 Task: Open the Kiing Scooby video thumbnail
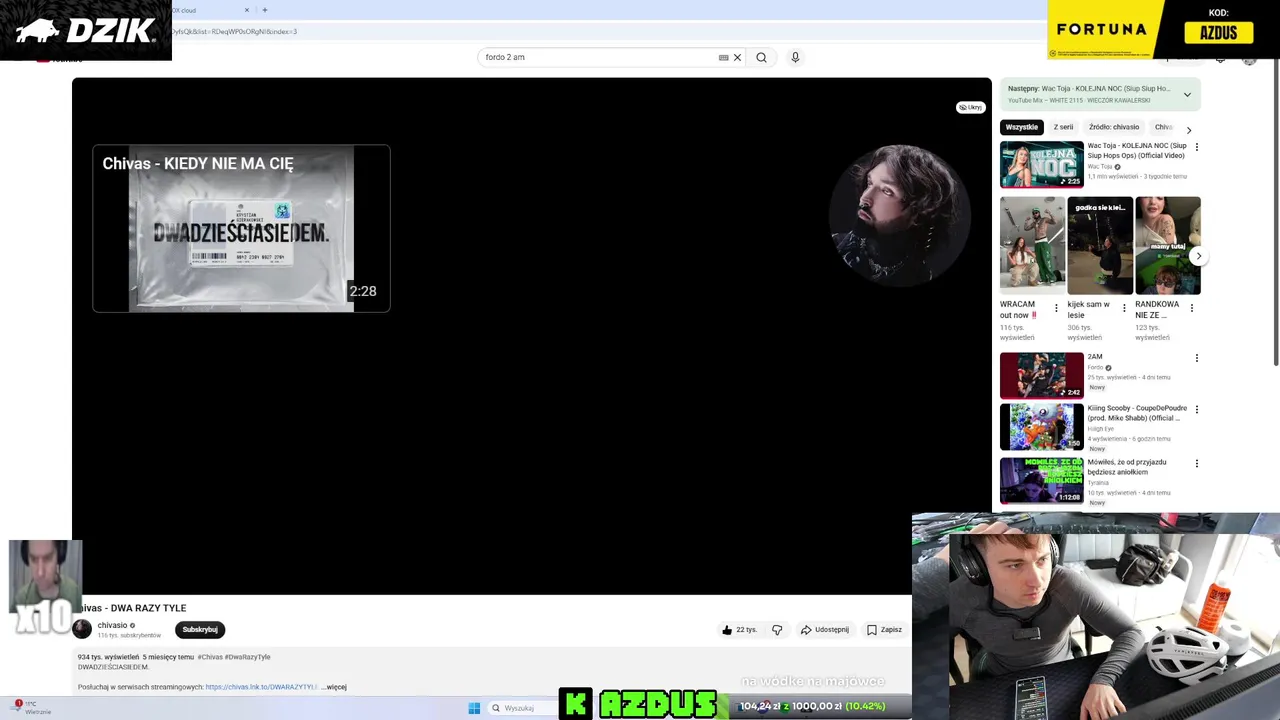(1041, 427)
